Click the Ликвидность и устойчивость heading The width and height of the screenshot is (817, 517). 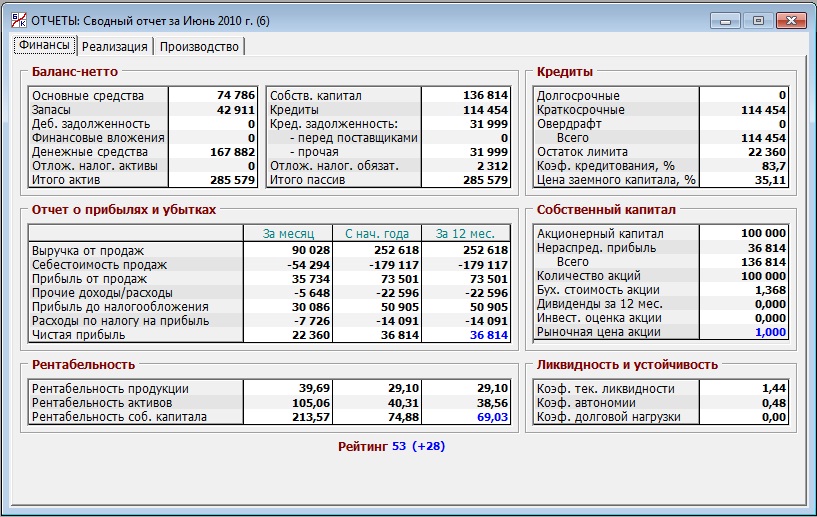627,365
